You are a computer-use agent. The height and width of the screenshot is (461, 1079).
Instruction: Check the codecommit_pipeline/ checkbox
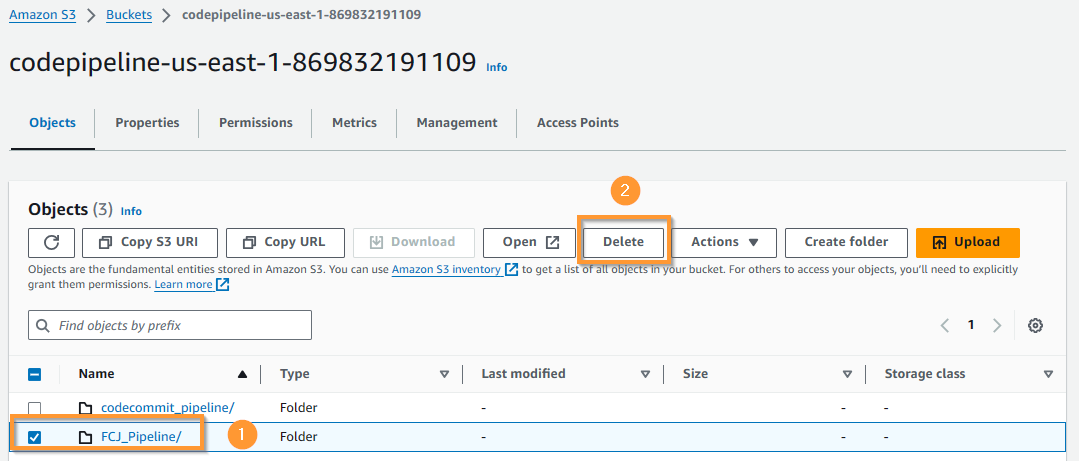(34, 408)
